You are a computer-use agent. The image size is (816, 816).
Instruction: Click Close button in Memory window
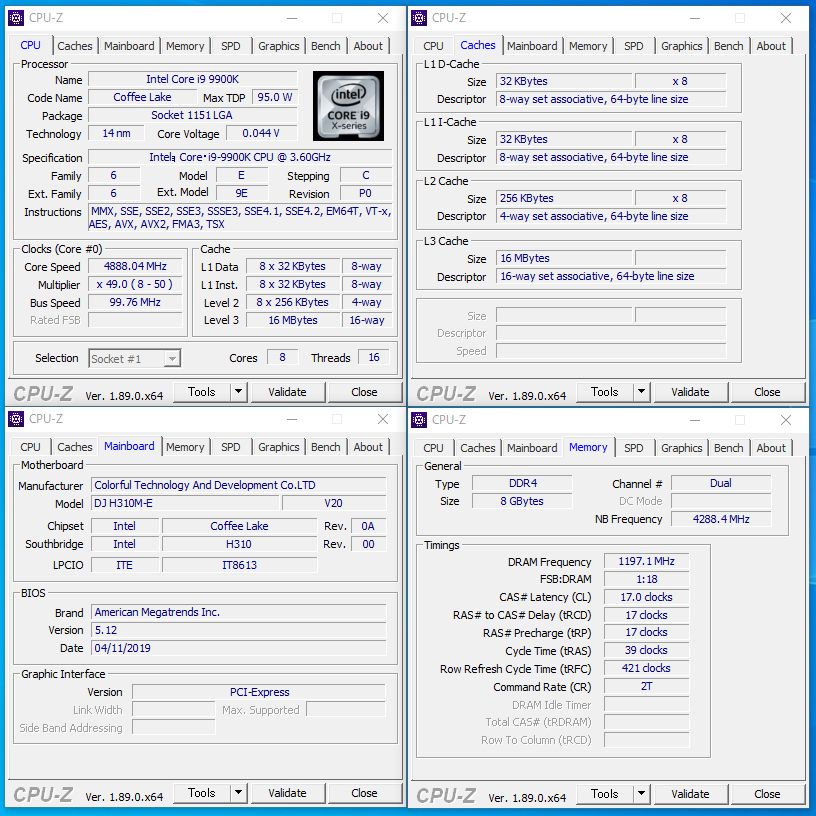[x=767, y=794]
